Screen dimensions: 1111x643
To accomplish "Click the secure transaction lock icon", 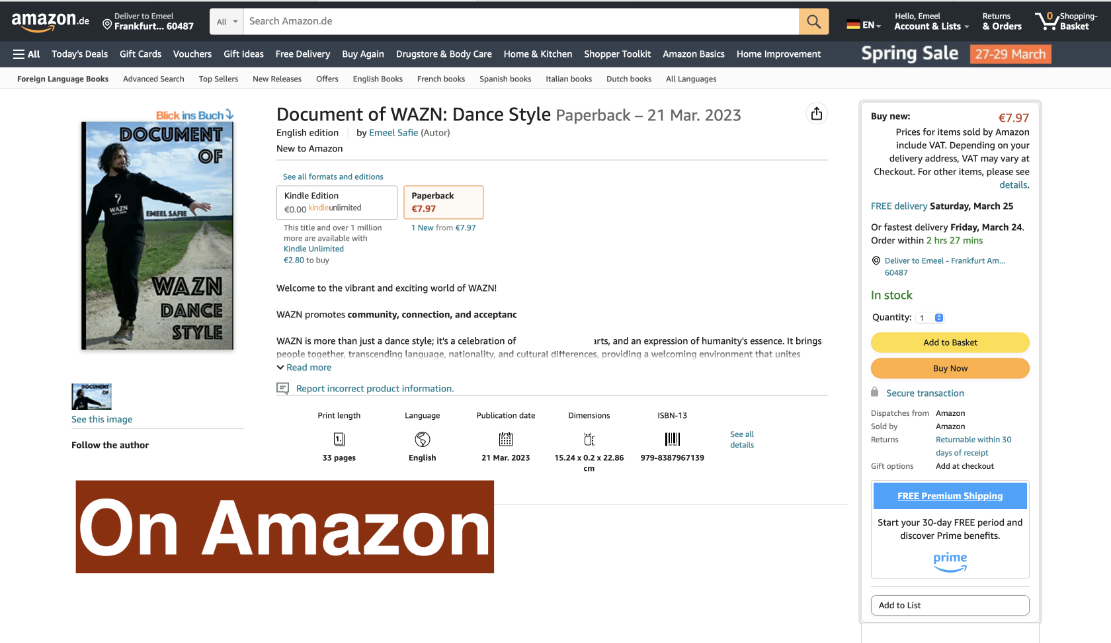I will pyautogui.click(x=874, y=392).
